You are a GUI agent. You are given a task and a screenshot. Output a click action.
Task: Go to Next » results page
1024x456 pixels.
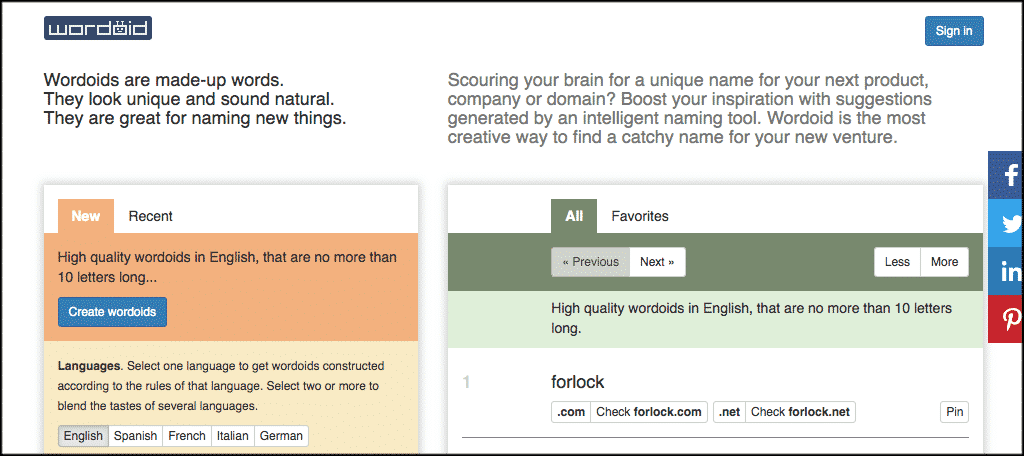coord(658,262)
